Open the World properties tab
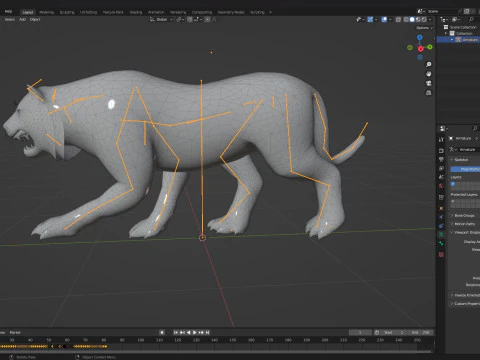The height and width of the screenshot is (360, 480). pos(441,186)
